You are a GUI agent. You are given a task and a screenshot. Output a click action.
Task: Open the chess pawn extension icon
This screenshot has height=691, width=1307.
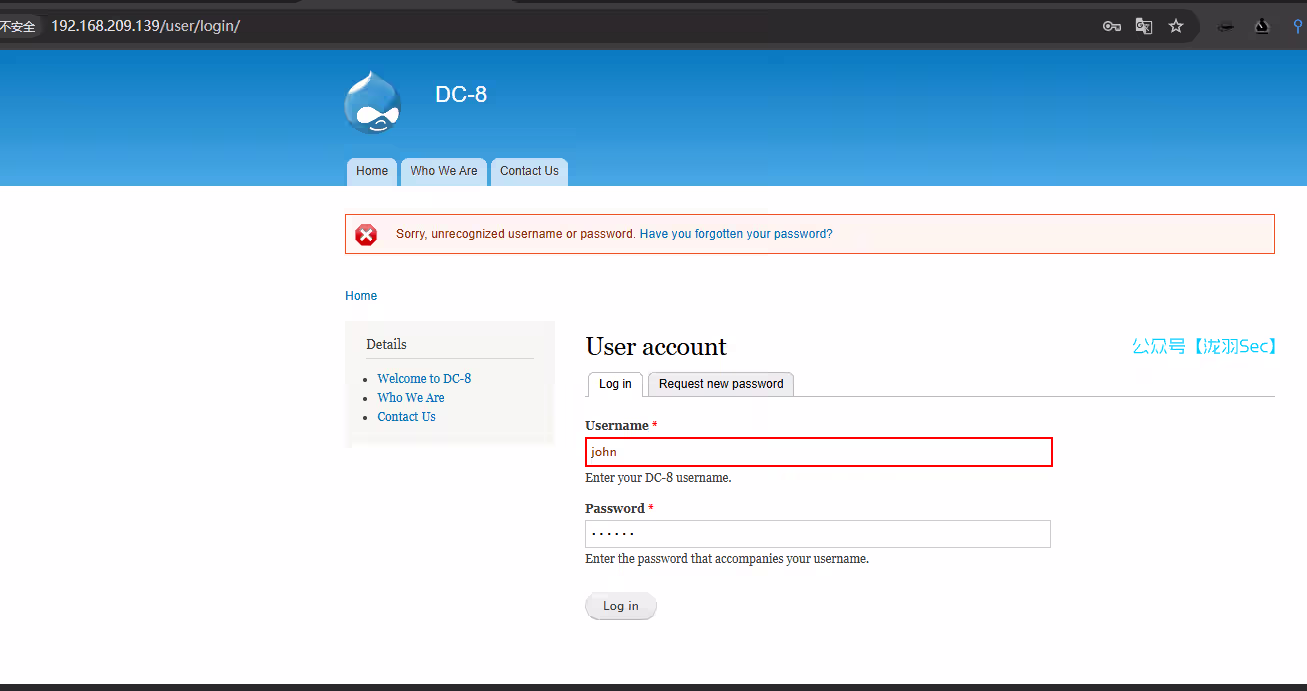point(1262,26)
